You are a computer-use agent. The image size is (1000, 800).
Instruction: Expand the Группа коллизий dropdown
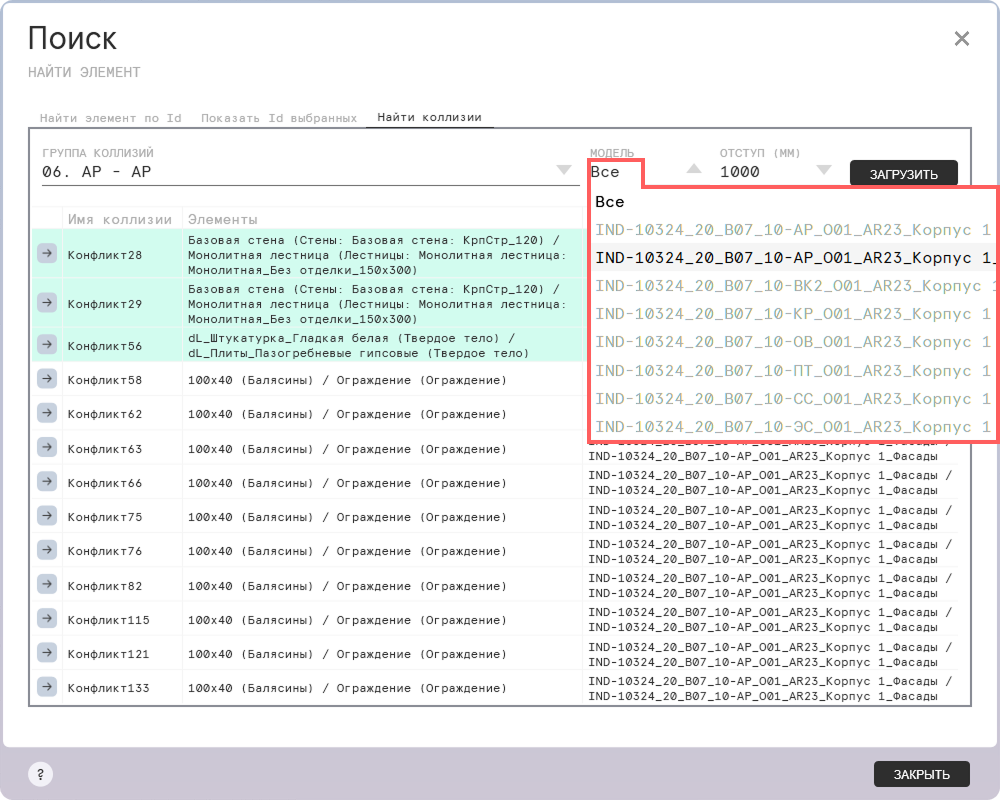(x=564, y=170)
